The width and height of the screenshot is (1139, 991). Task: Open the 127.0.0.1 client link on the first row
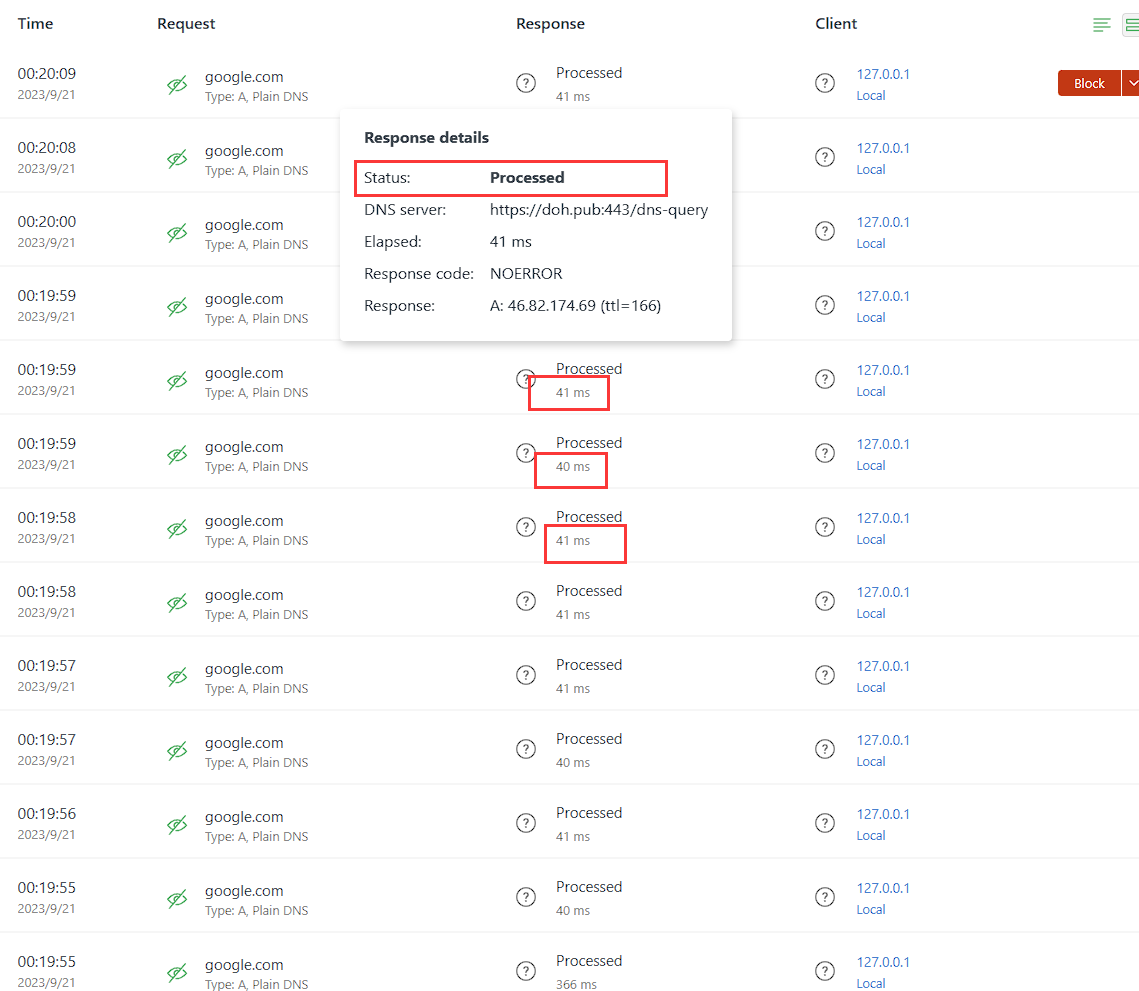[x=883, y=74]
